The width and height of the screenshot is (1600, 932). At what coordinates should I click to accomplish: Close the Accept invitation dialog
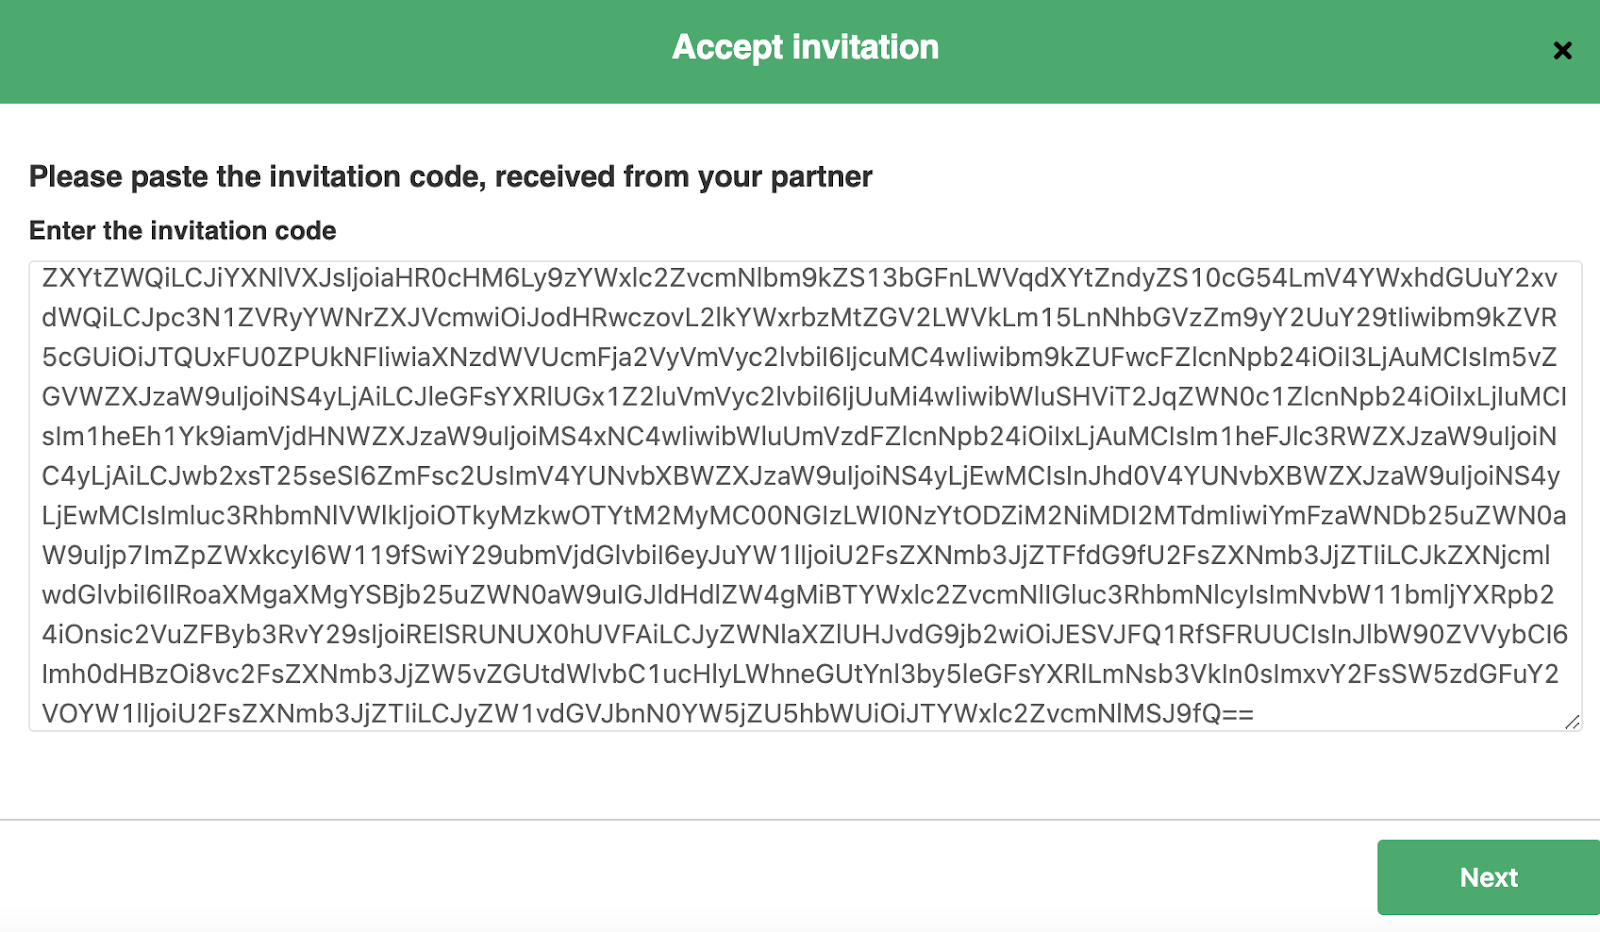[x=1562, y=50]
